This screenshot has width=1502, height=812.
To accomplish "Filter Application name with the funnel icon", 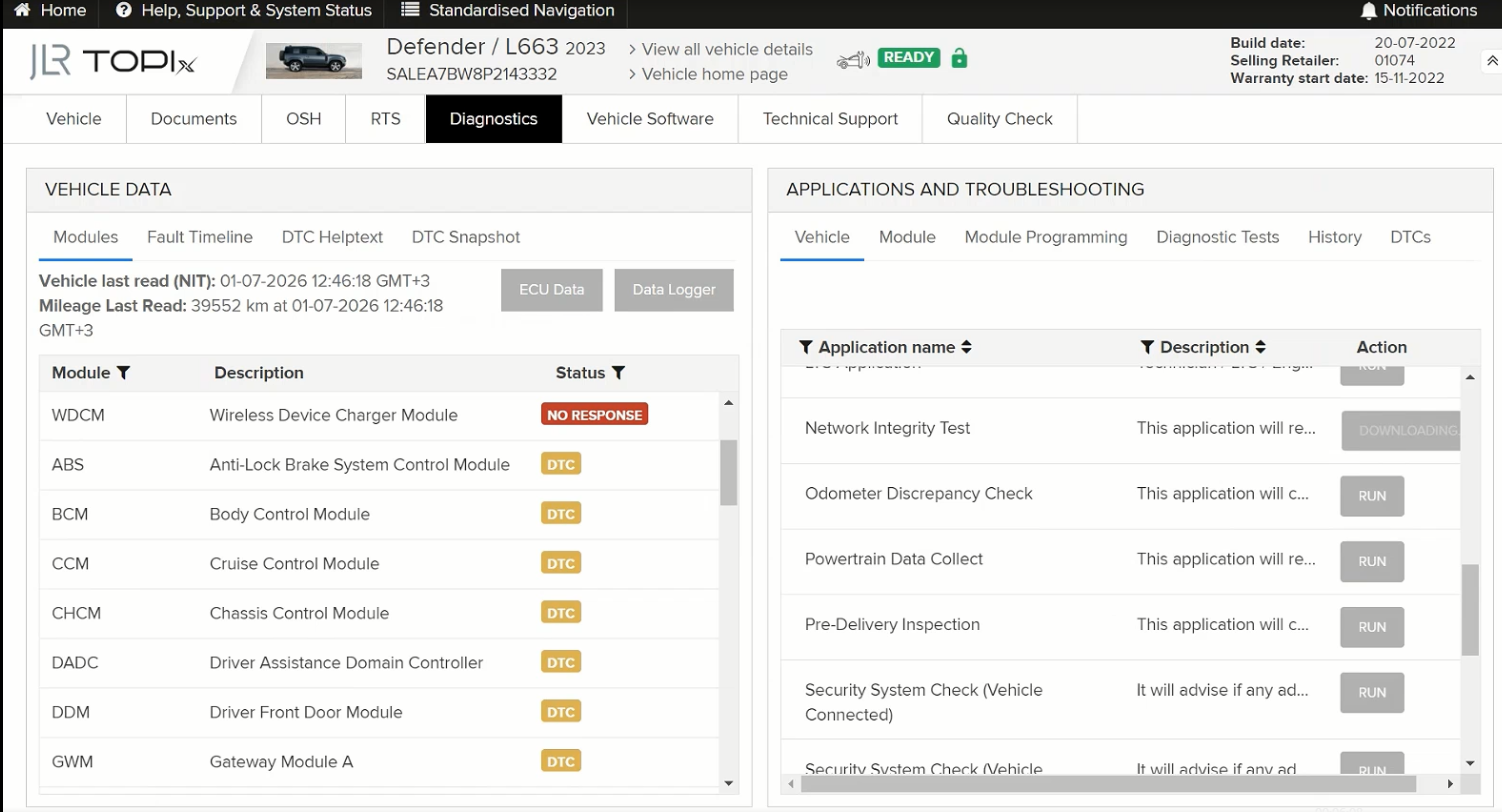I will coord(806,347).
